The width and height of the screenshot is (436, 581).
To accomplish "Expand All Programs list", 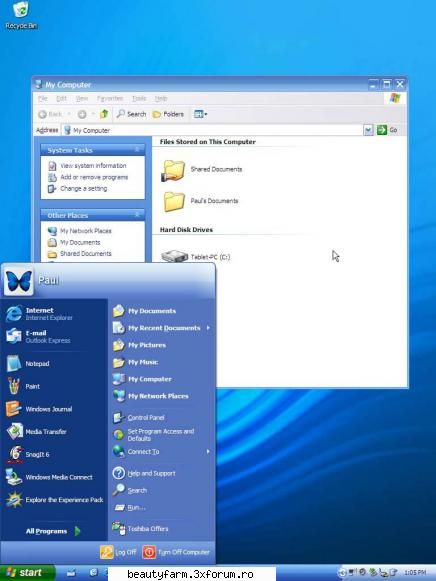I will point(53,531).
